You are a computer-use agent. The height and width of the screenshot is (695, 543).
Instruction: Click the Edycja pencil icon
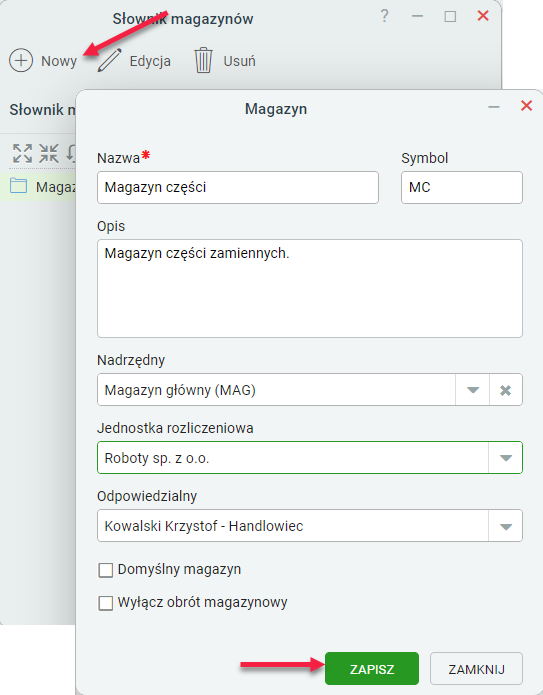pos(109,60)
